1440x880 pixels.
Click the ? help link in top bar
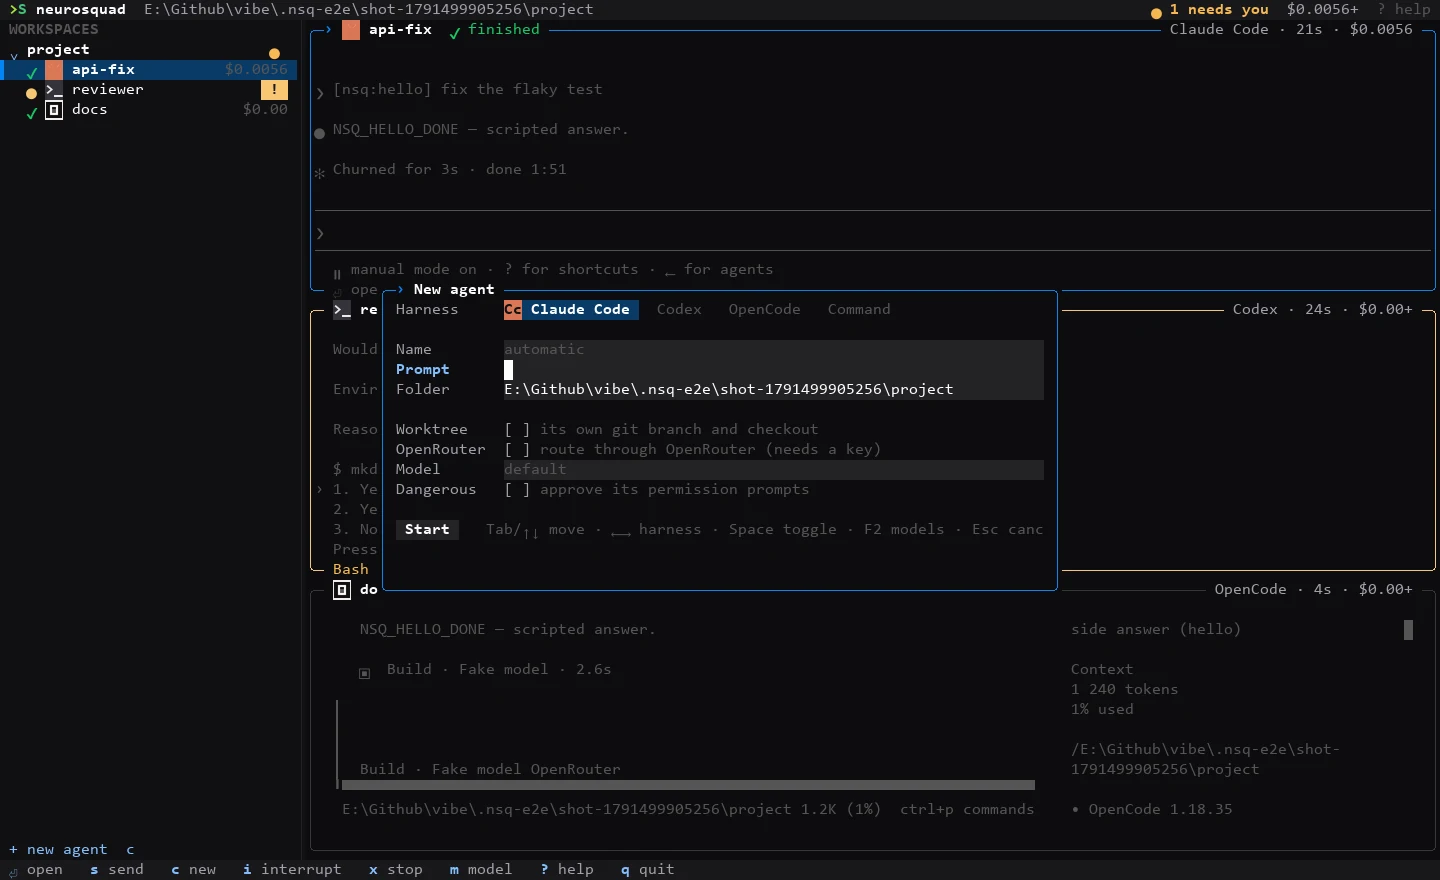(1404, 10)
